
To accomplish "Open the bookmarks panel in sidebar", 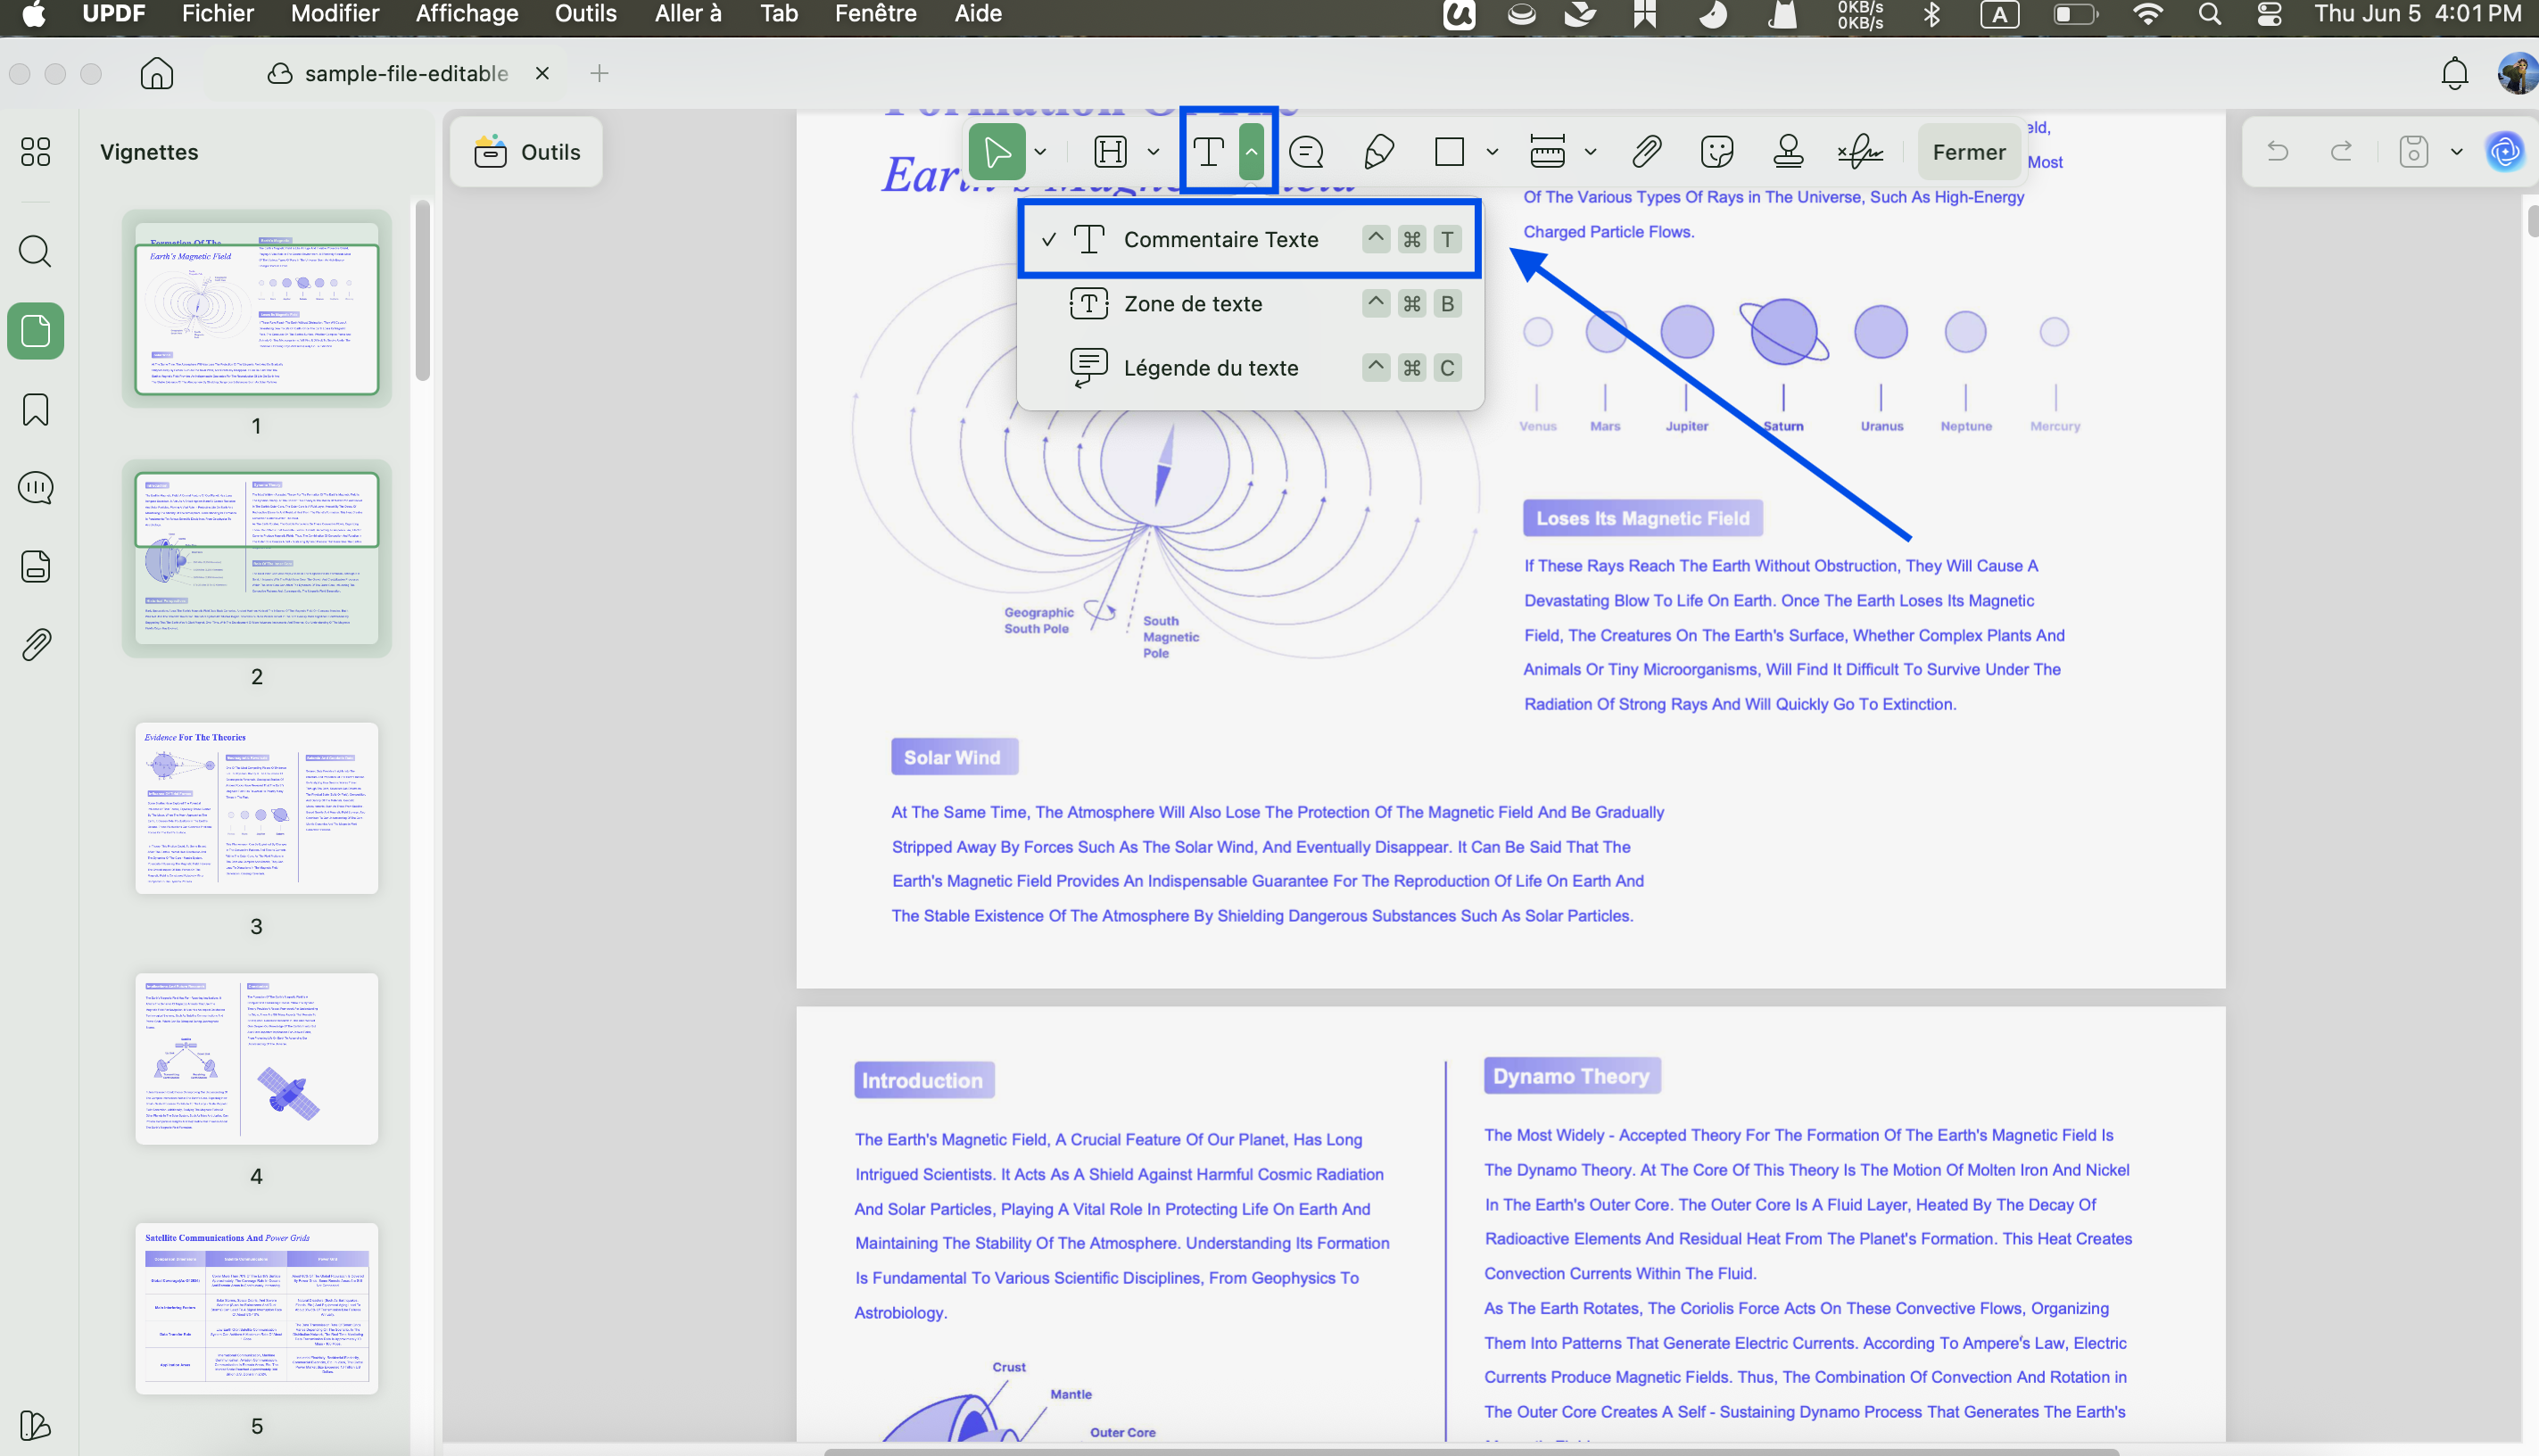I will 35,409.
